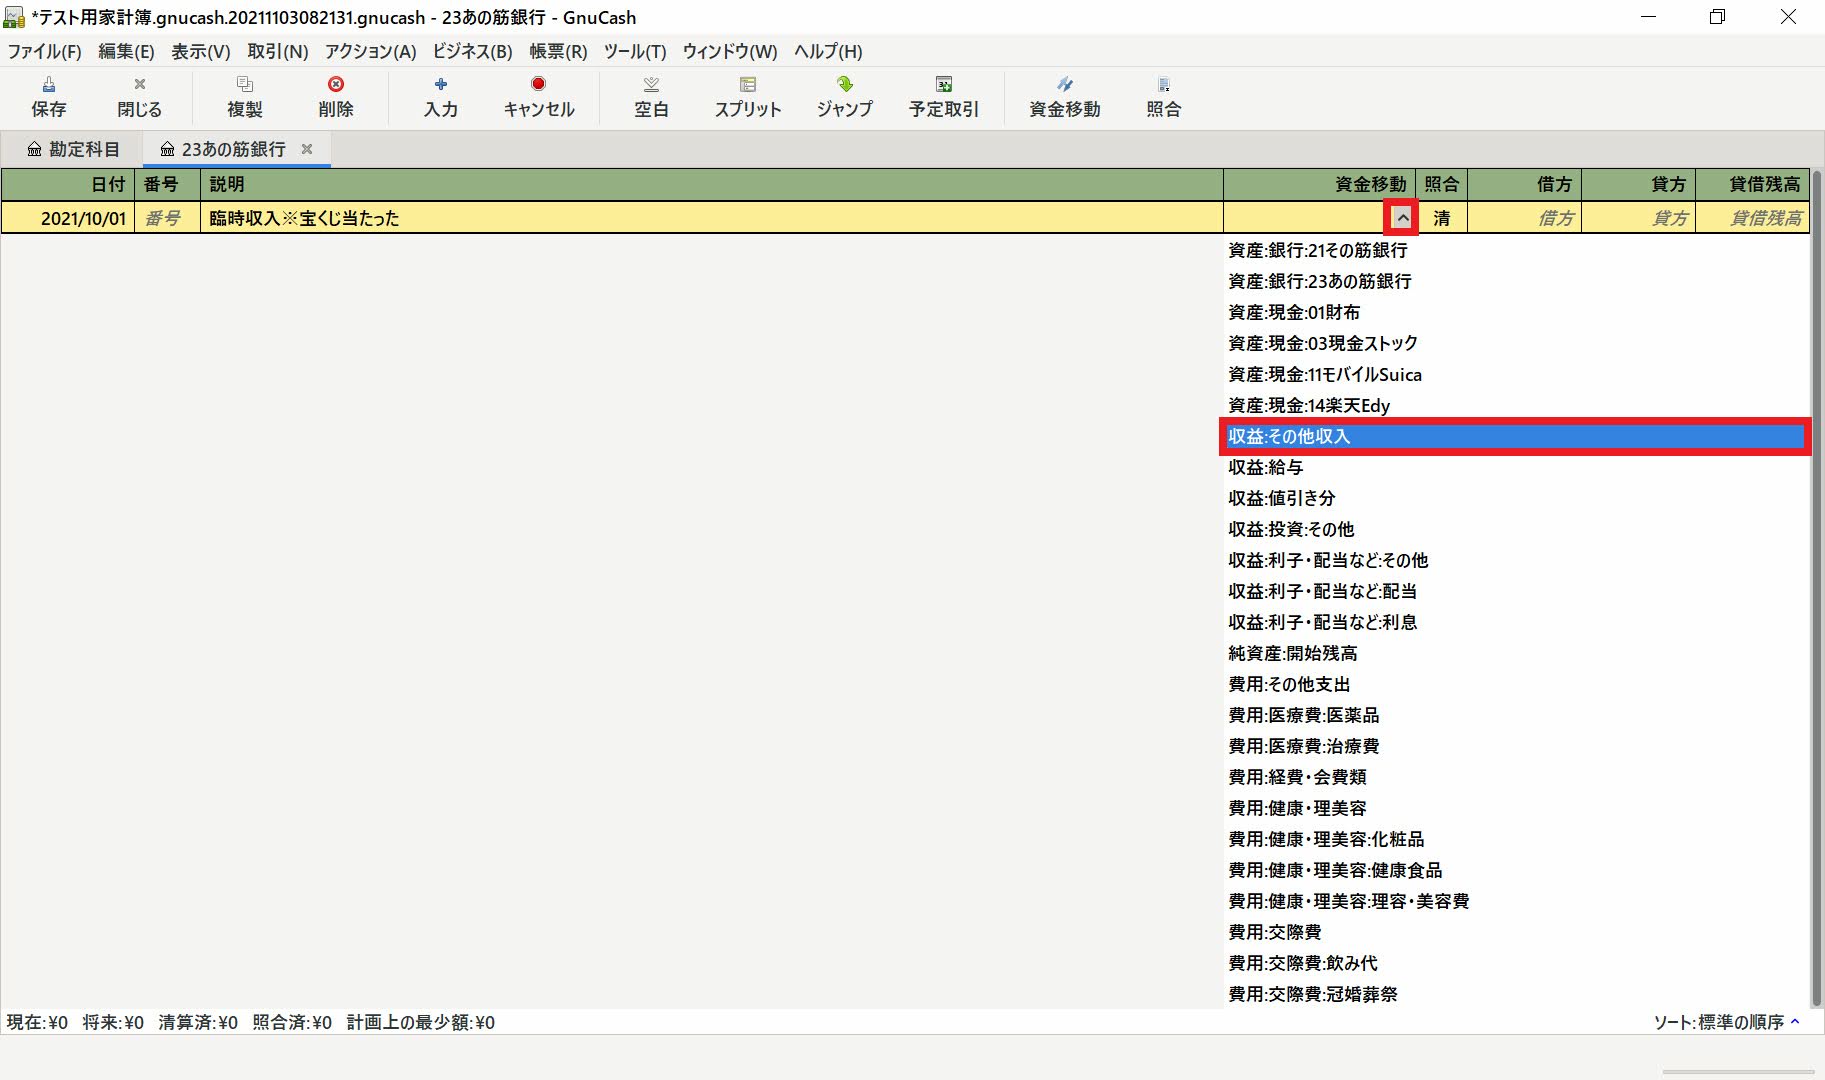This screenshot has width=1825, height=1080.
Task: Choose 資産:銀行:23あの筋銀行 from the list
Action: [1516, 281]
